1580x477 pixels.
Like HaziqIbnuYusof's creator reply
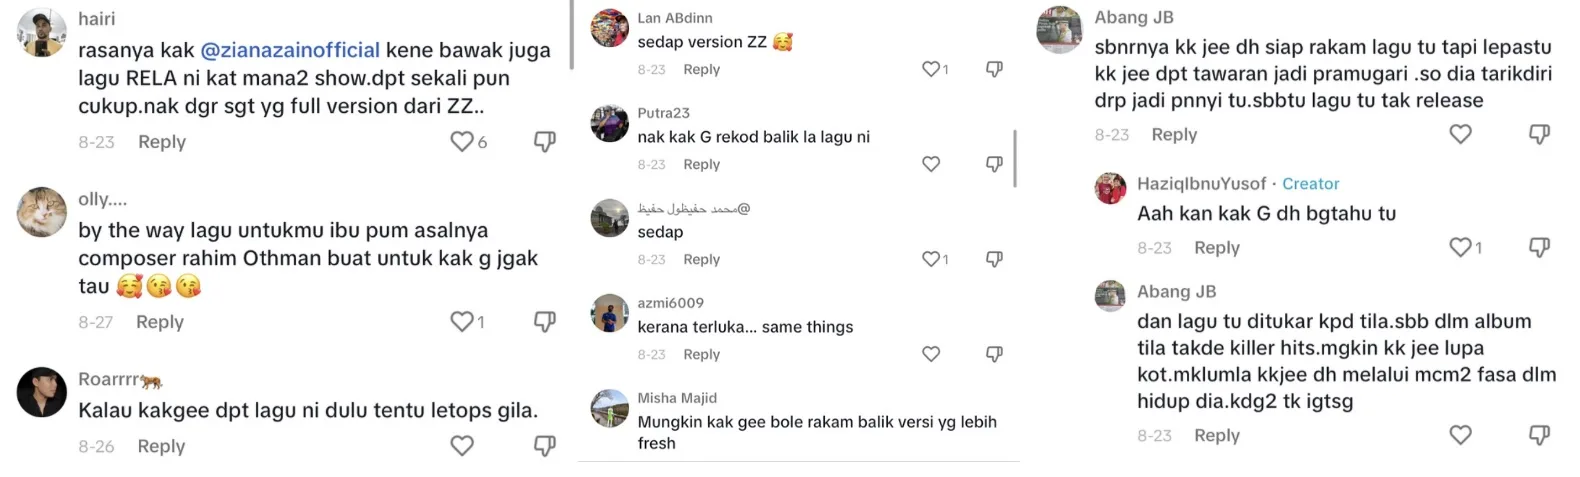click(x=1460, y=247)
